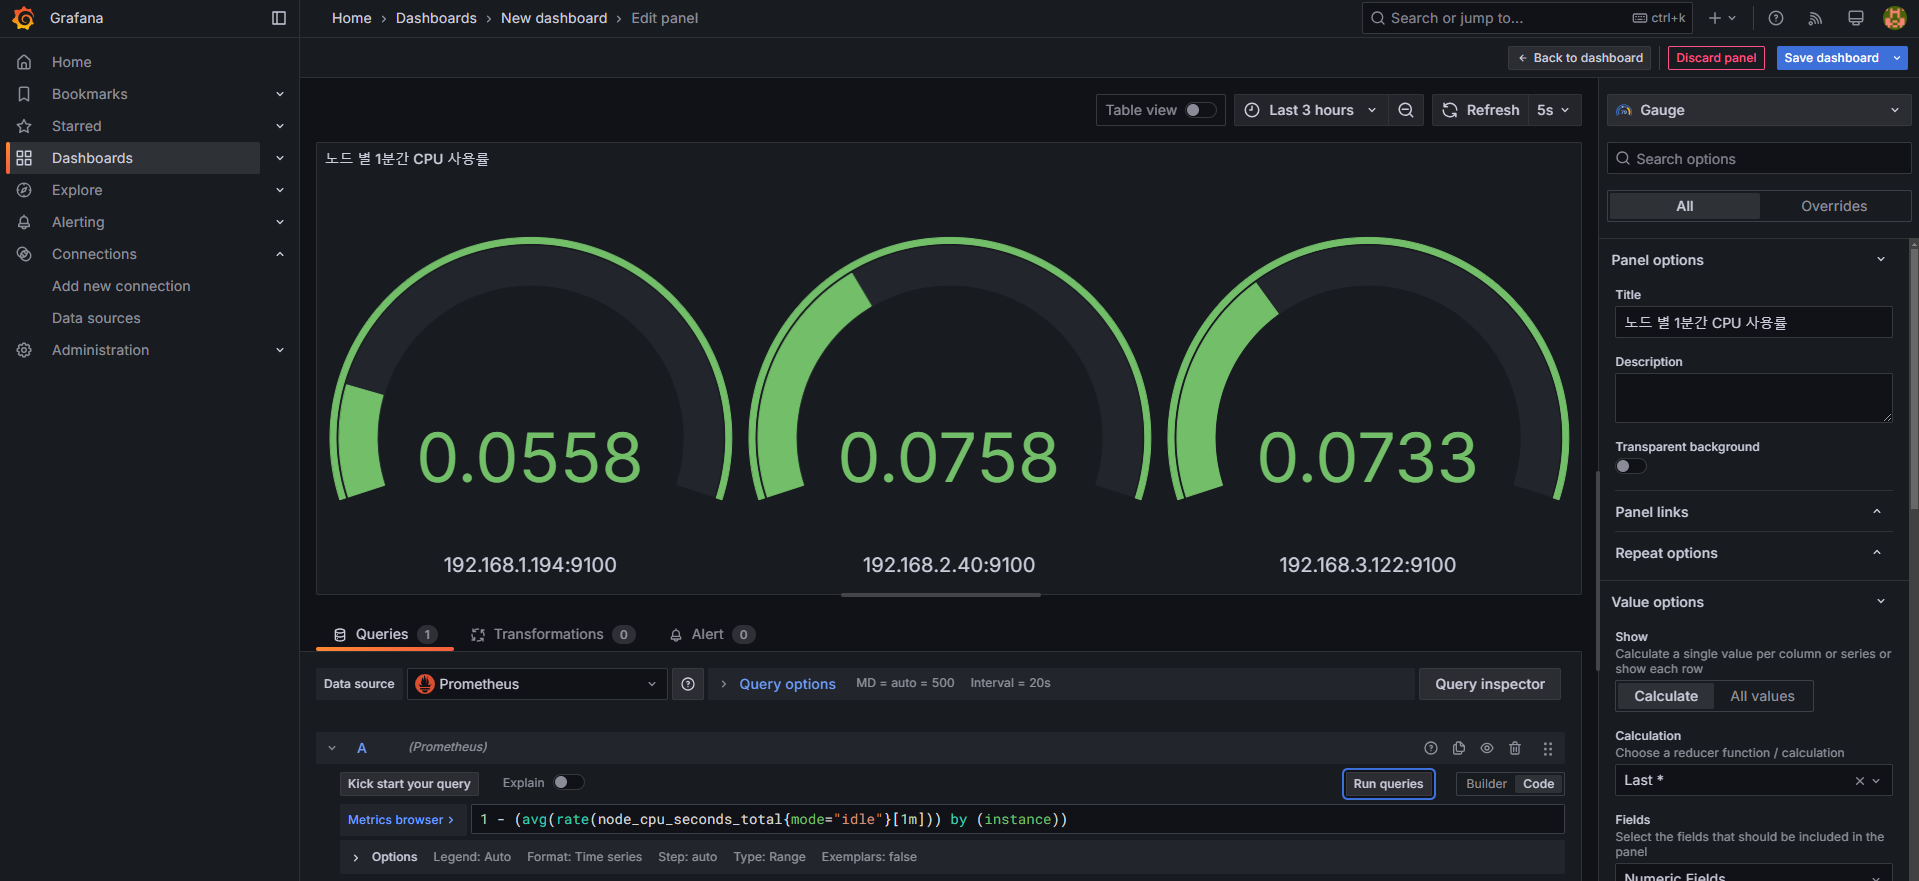
Task: Switch to the Queries tab
Action: [385, 635]
